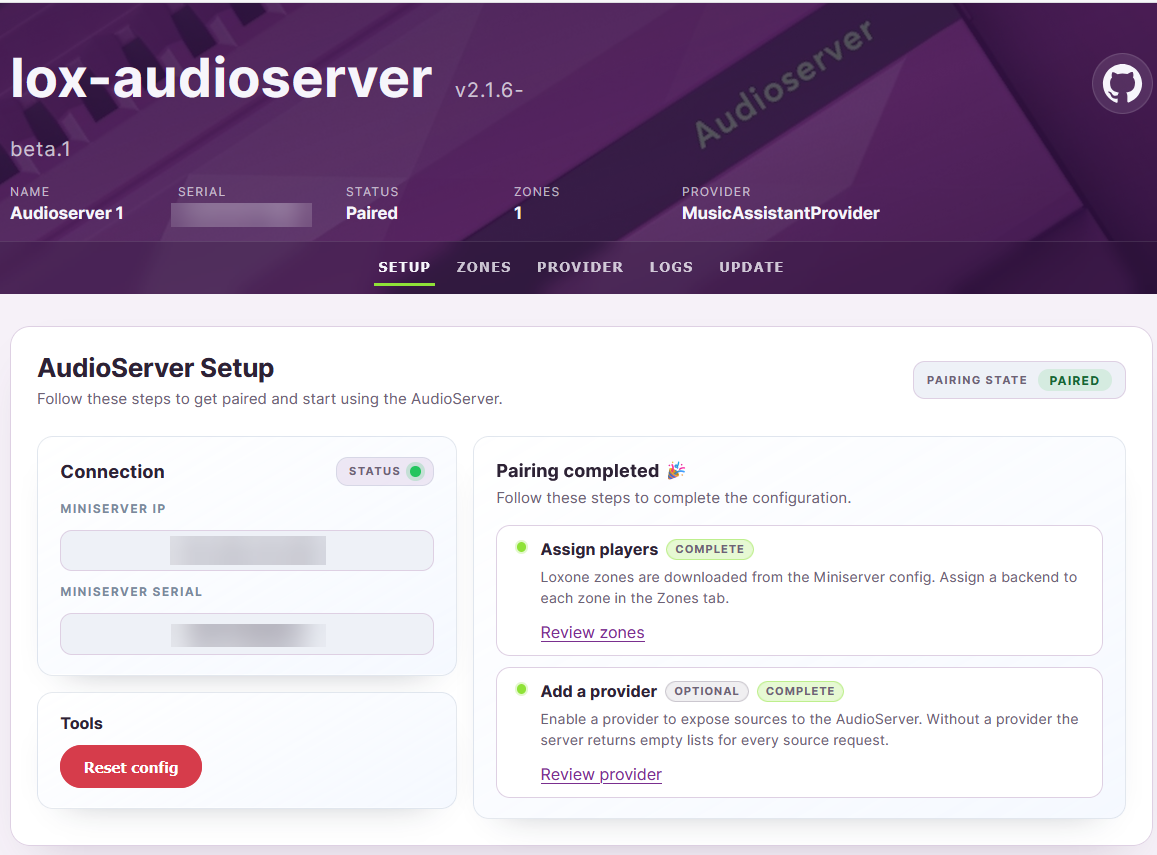
Task: Open the GitHub repository icon
Action: 1122,84
